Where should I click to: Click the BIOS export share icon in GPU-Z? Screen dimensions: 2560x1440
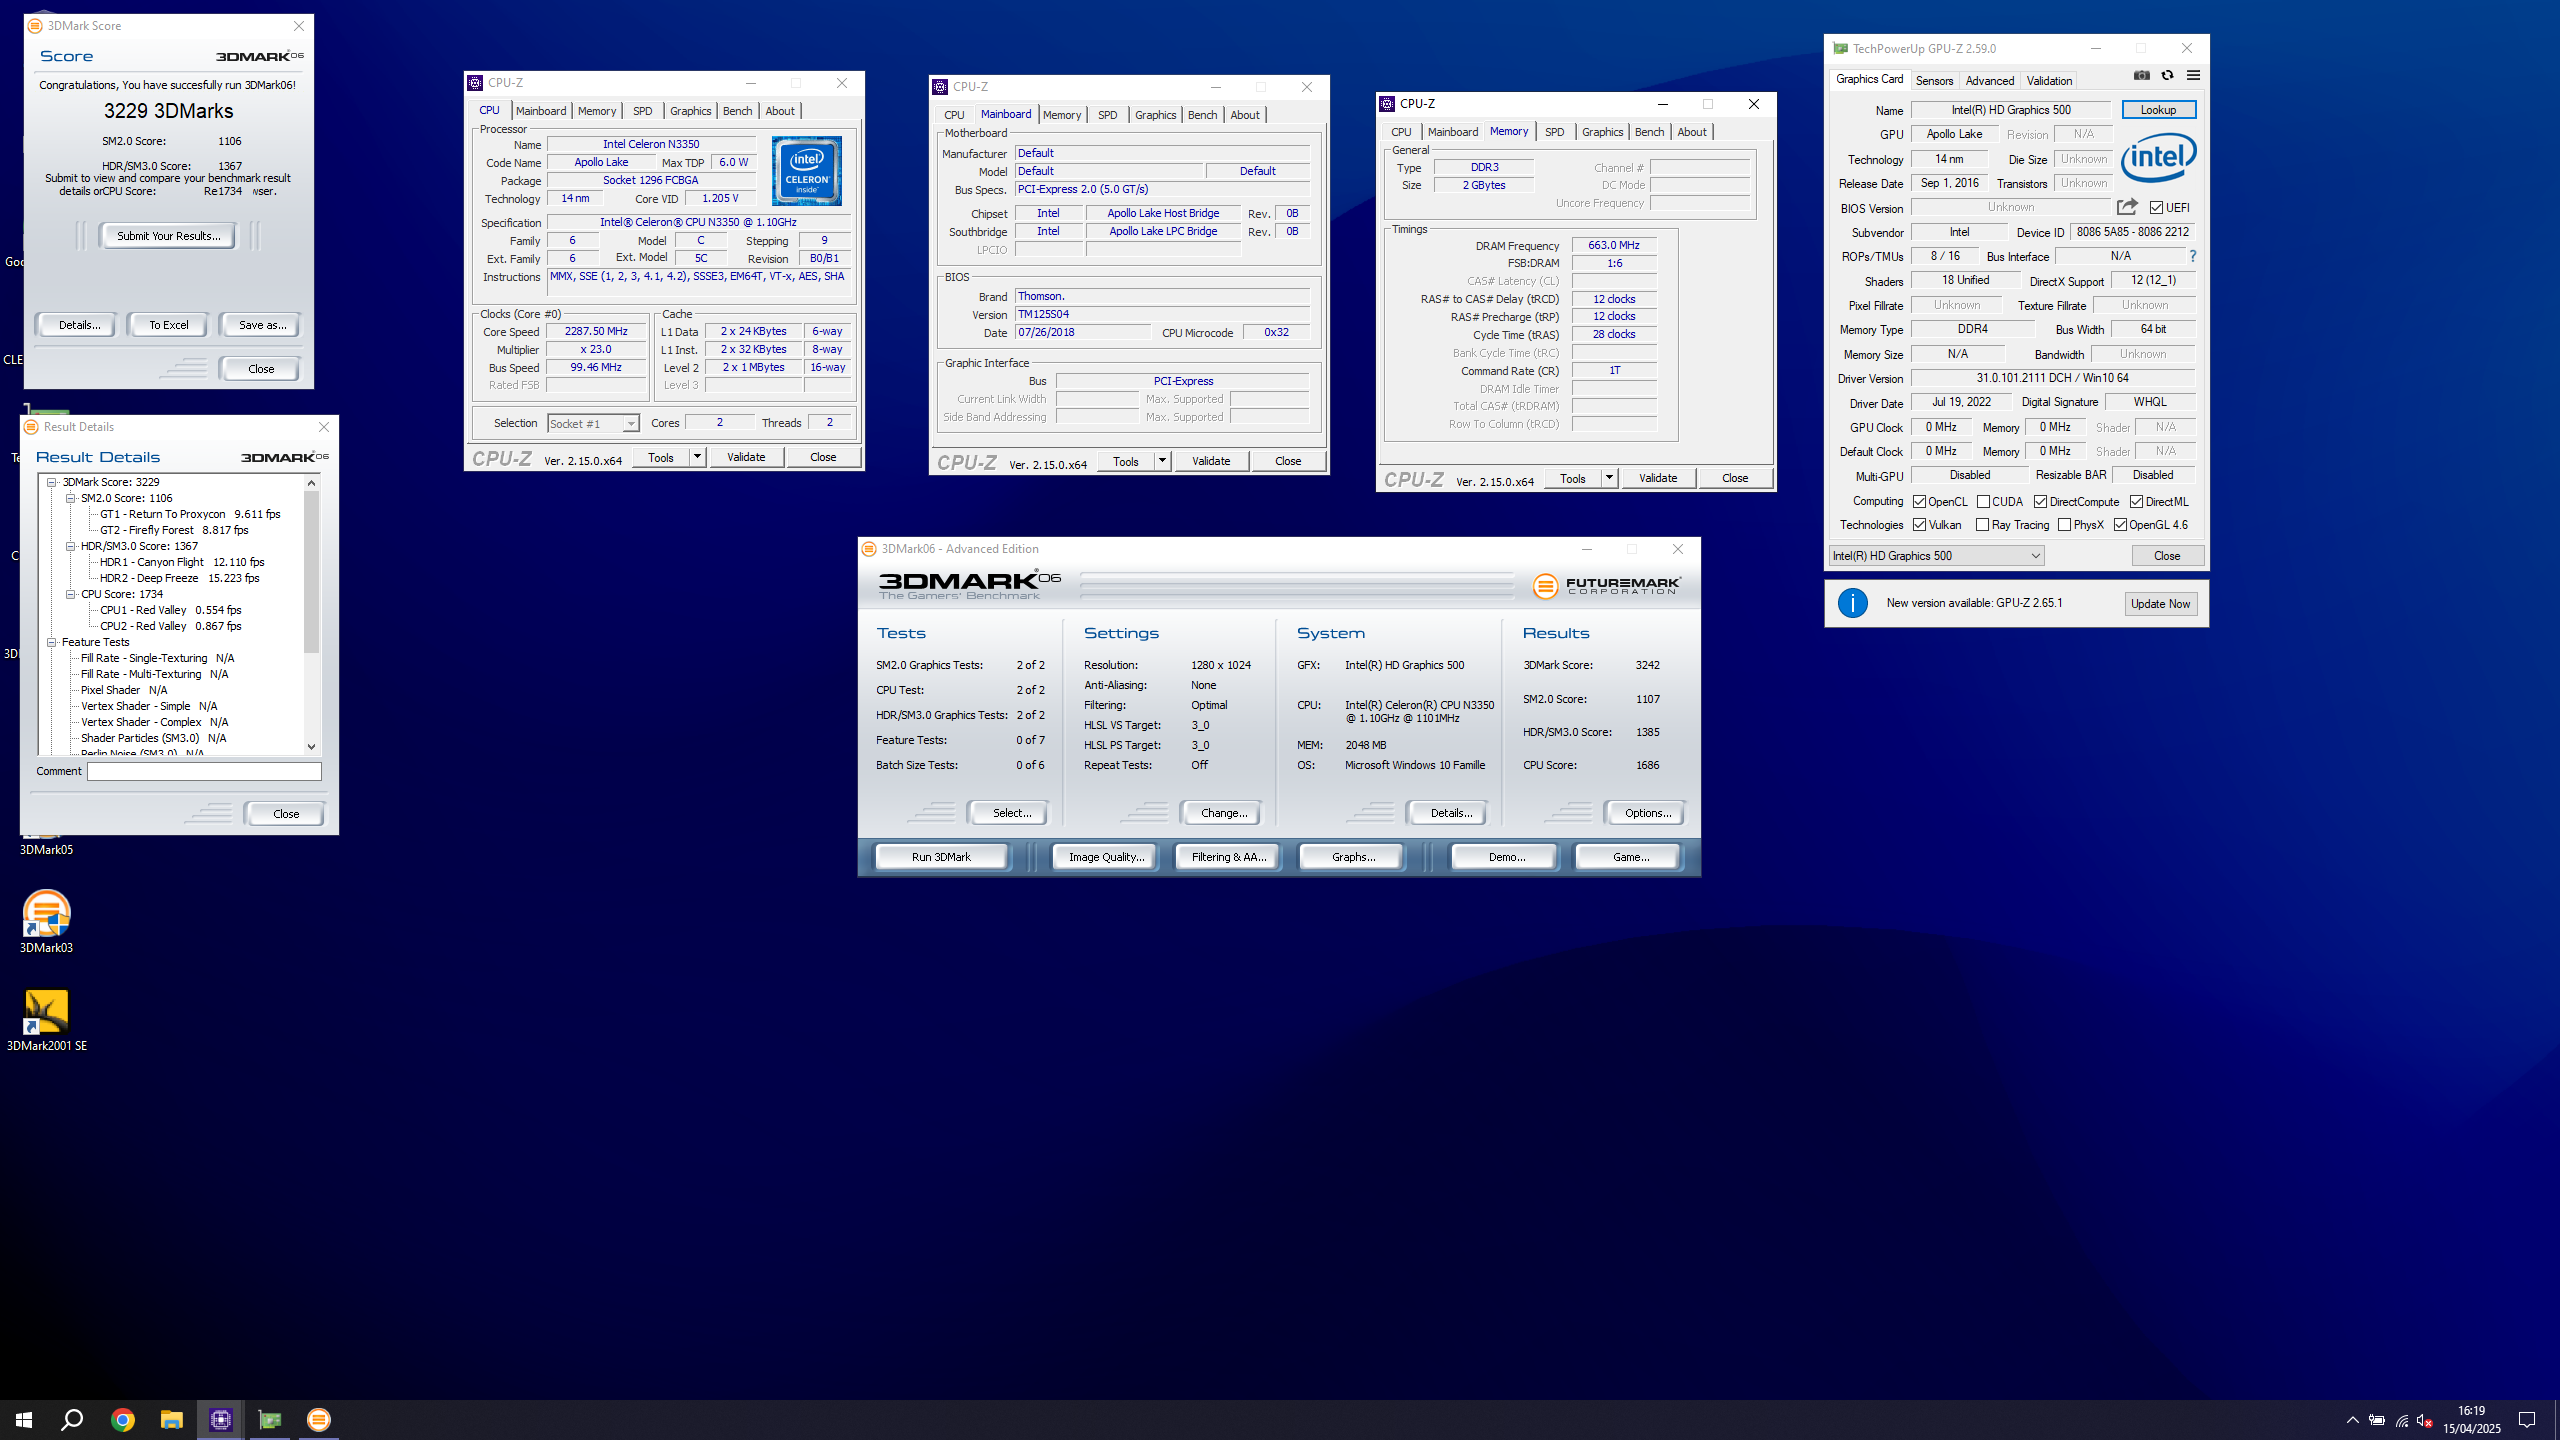coord(2127,207)
